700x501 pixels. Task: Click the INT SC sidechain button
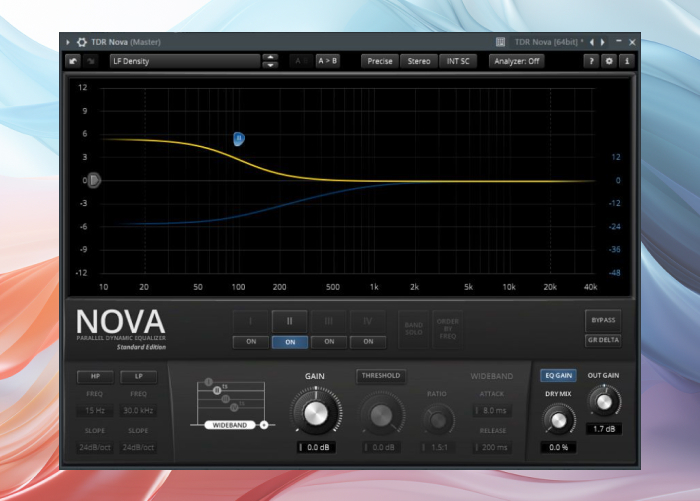click(x=458, y=61)
